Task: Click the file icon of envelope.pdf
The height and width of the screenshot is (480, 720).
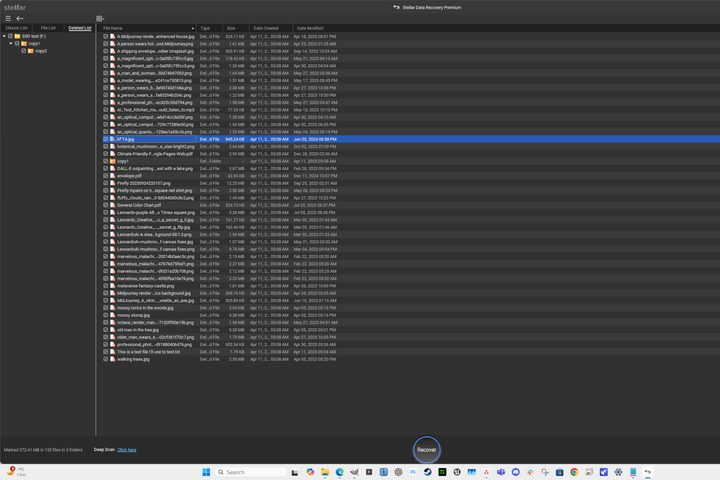Action: (112, 176)
